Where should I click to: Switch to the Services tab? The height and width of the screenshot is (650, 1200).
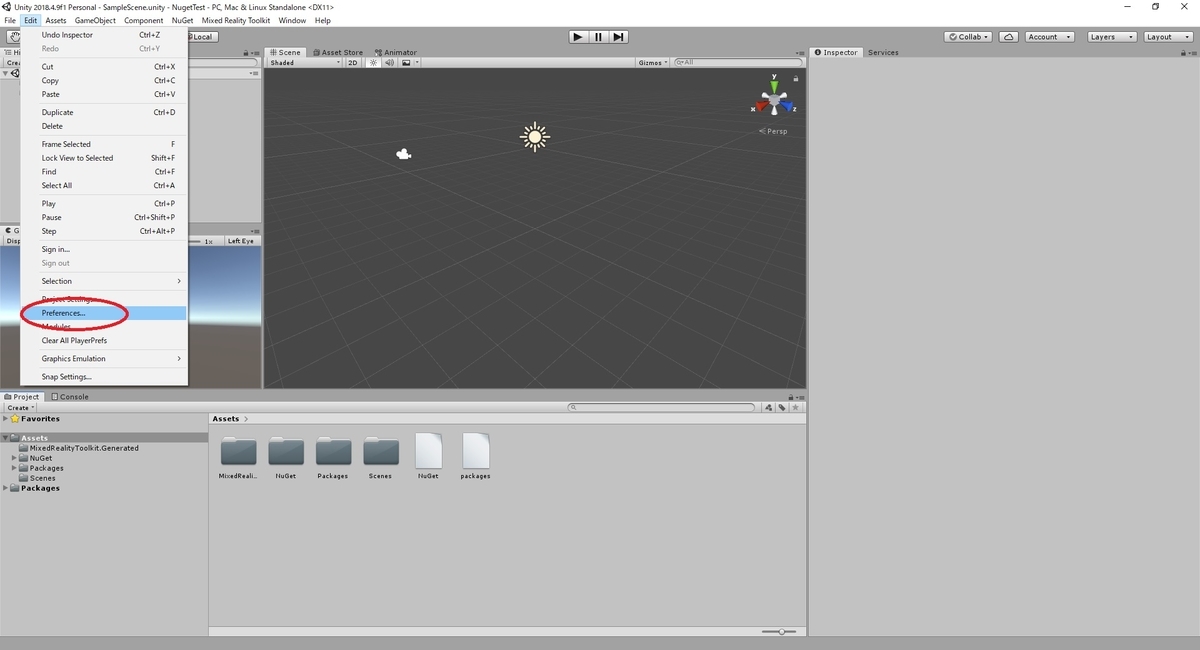click(883, 52)
